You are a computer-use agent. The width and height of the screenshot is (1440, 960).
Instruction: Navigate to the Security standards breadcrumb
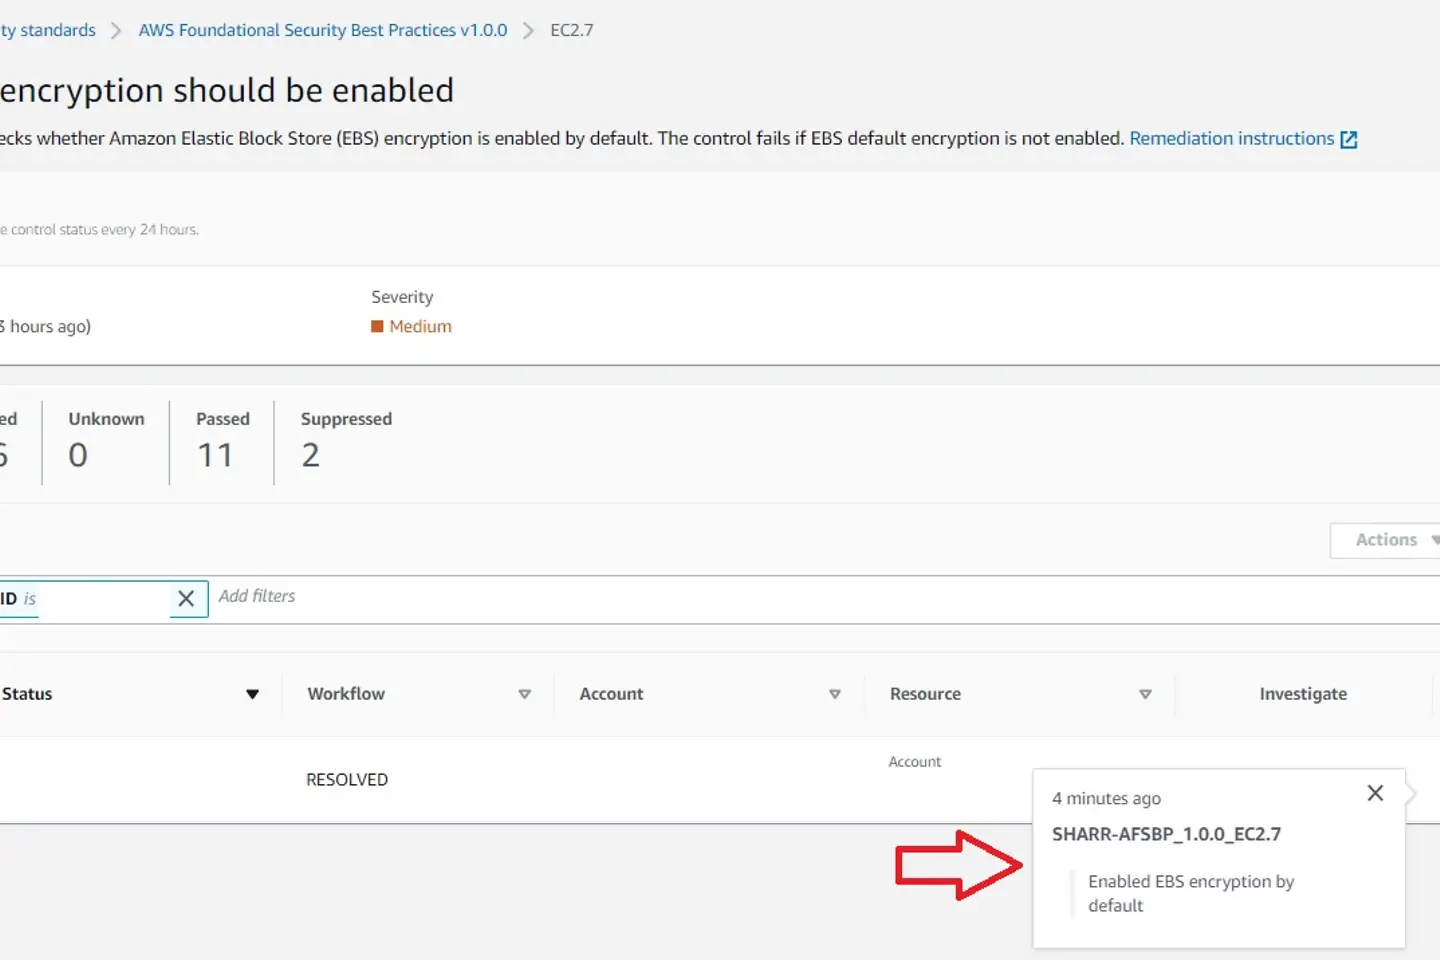click(48, 30)
